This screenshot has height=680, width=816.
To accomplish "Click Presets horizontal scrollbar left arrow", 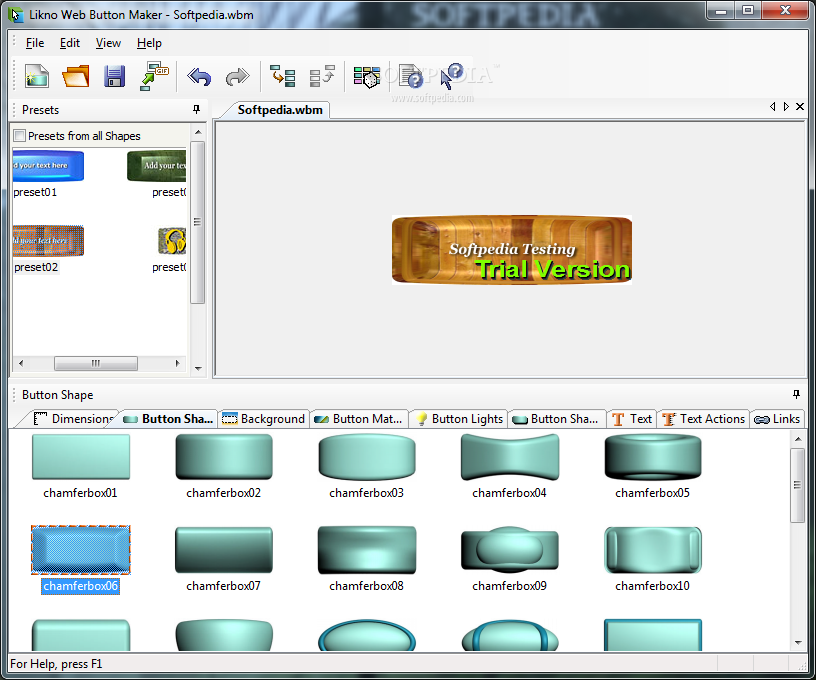I will point(21,363).
